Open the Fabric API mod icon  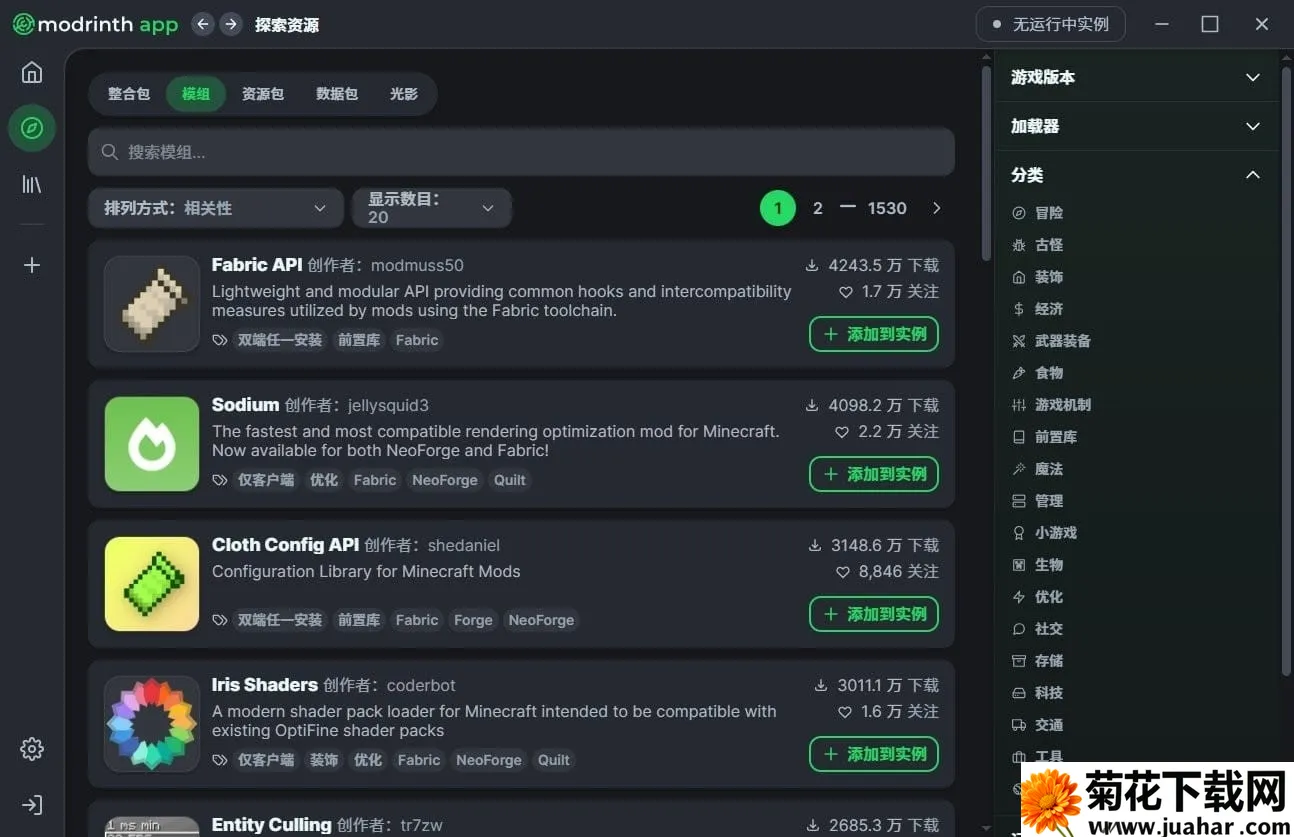point(152,304)
